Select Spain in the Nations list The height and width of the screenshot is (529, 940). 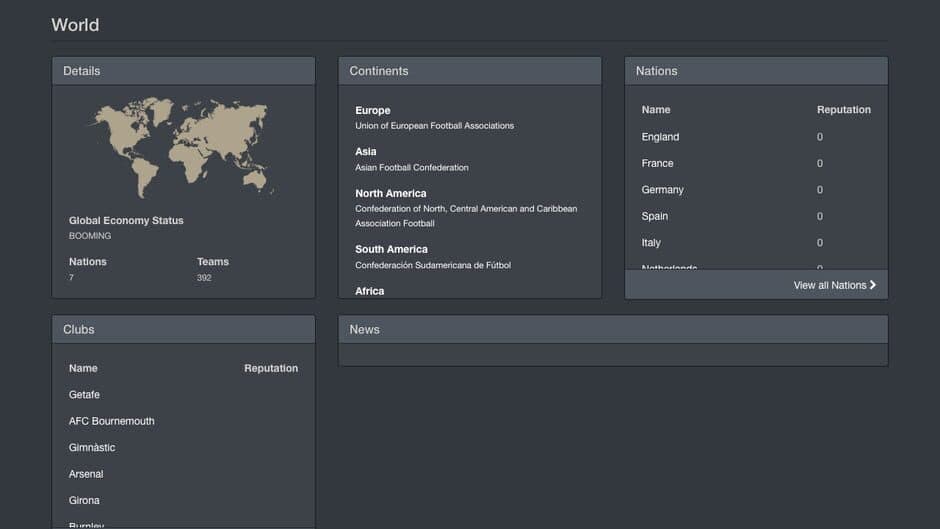point(654,216)
